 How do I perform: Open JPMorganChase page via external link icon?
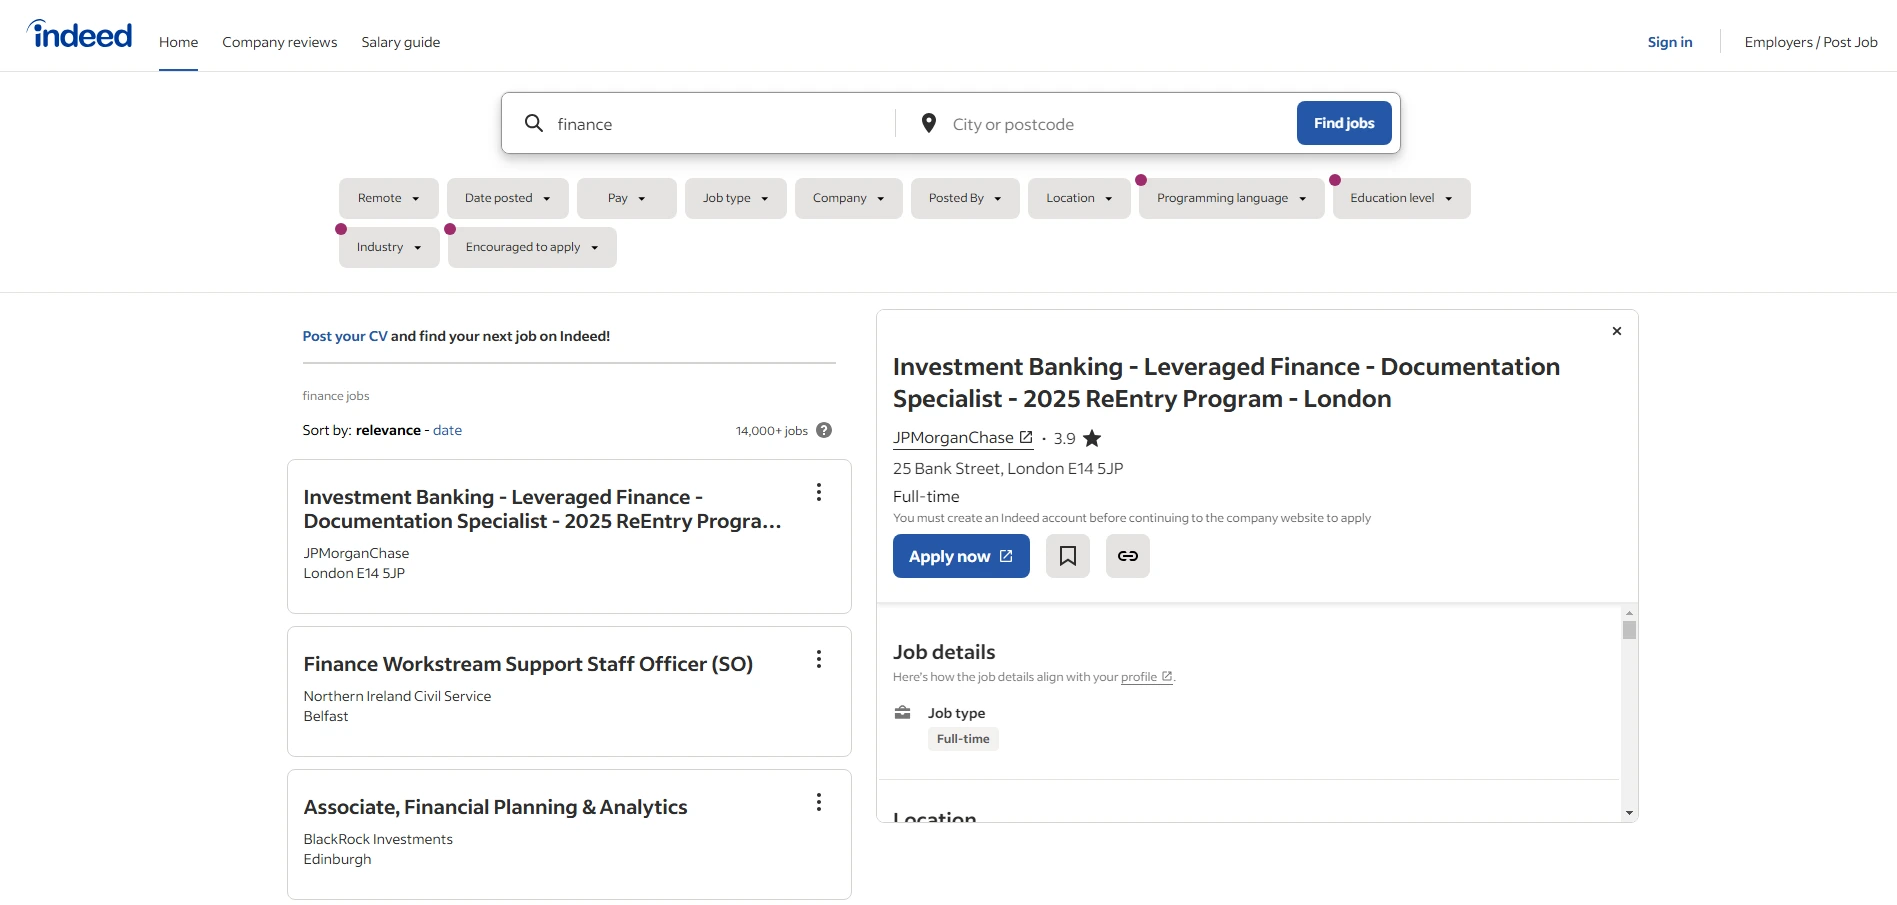[x=1026, y=436]
